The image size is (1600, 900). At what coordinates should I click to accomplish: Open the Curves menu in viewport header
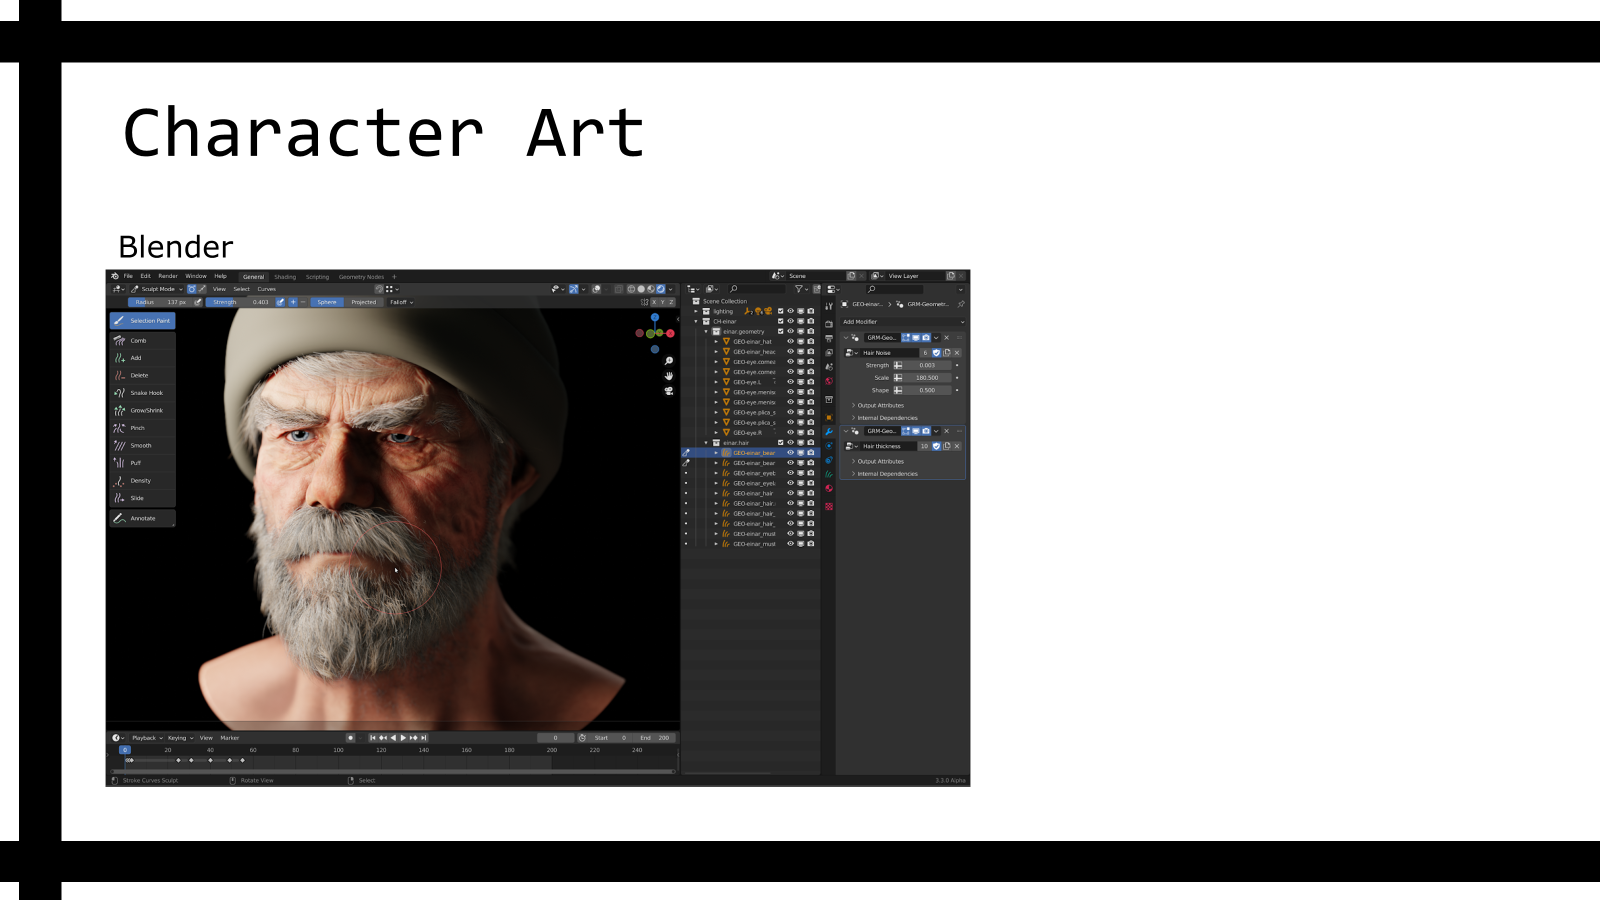[x=267, y=289]
